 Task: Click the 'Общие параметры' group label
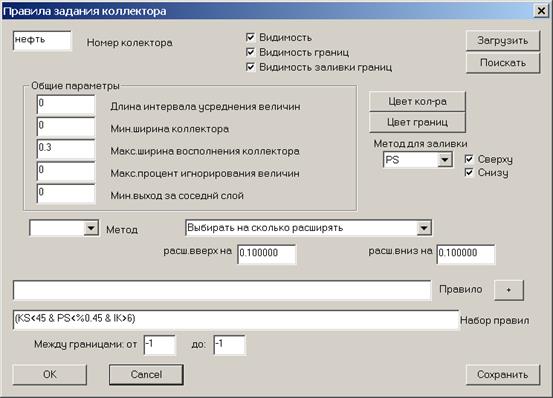coord(75,86)
